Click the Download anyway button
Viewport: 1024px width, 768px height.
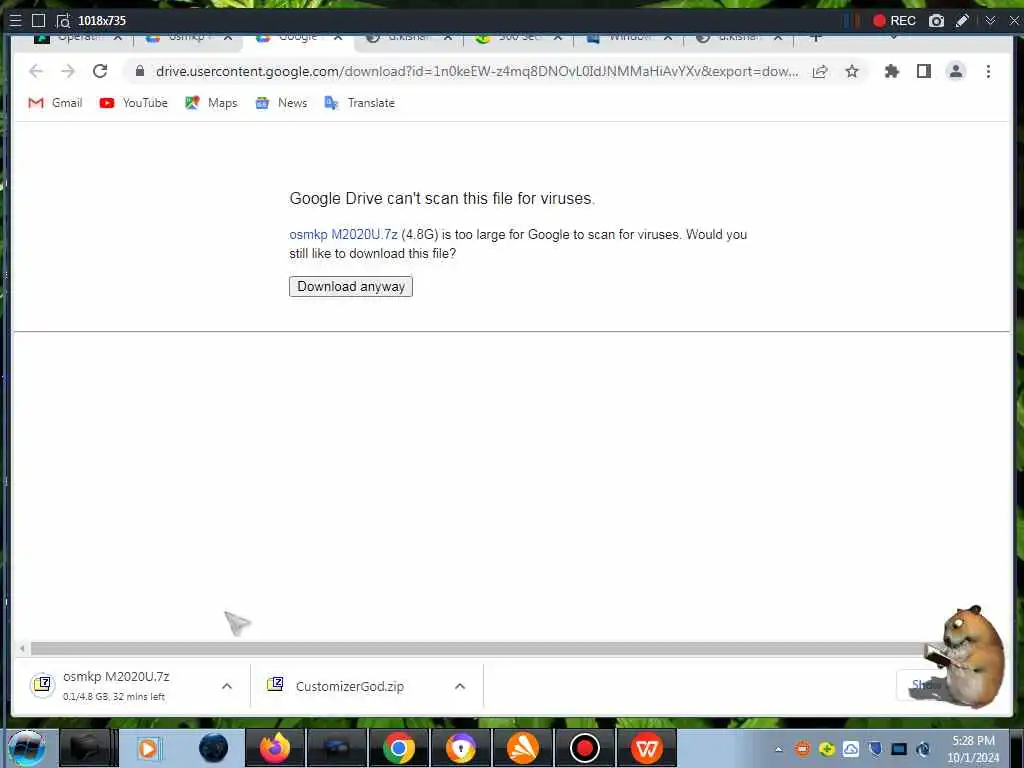(351, 287)
